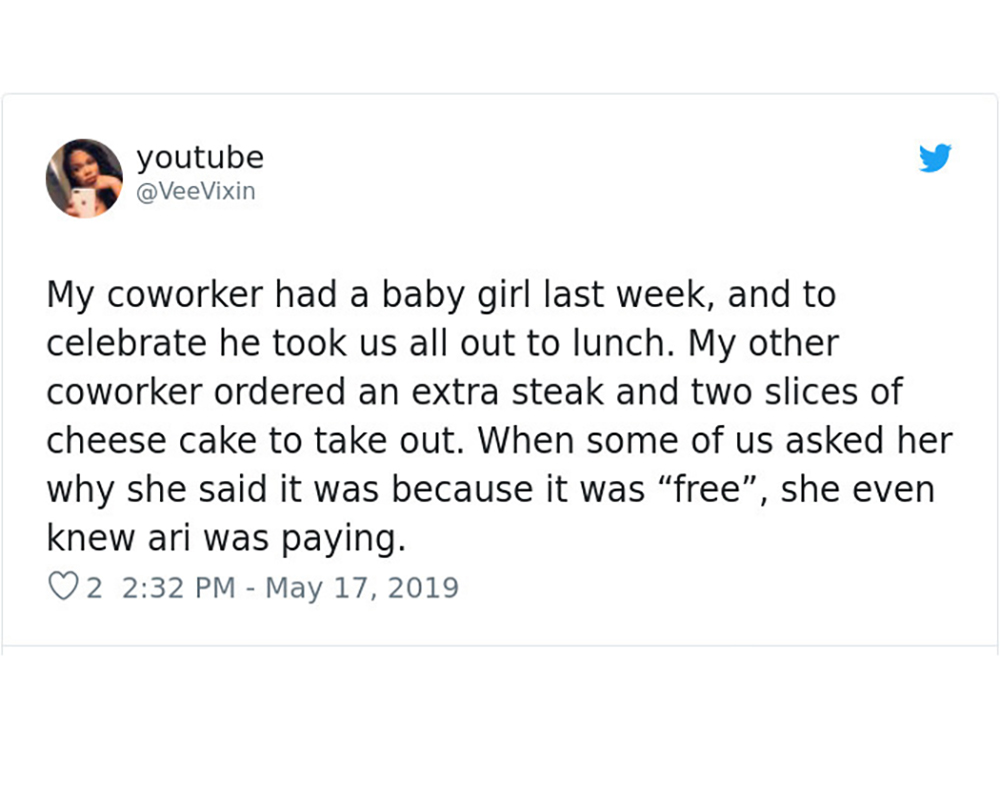Click the 2:32 PM timestamp
1000x800 pixels.
pos(178,586)
